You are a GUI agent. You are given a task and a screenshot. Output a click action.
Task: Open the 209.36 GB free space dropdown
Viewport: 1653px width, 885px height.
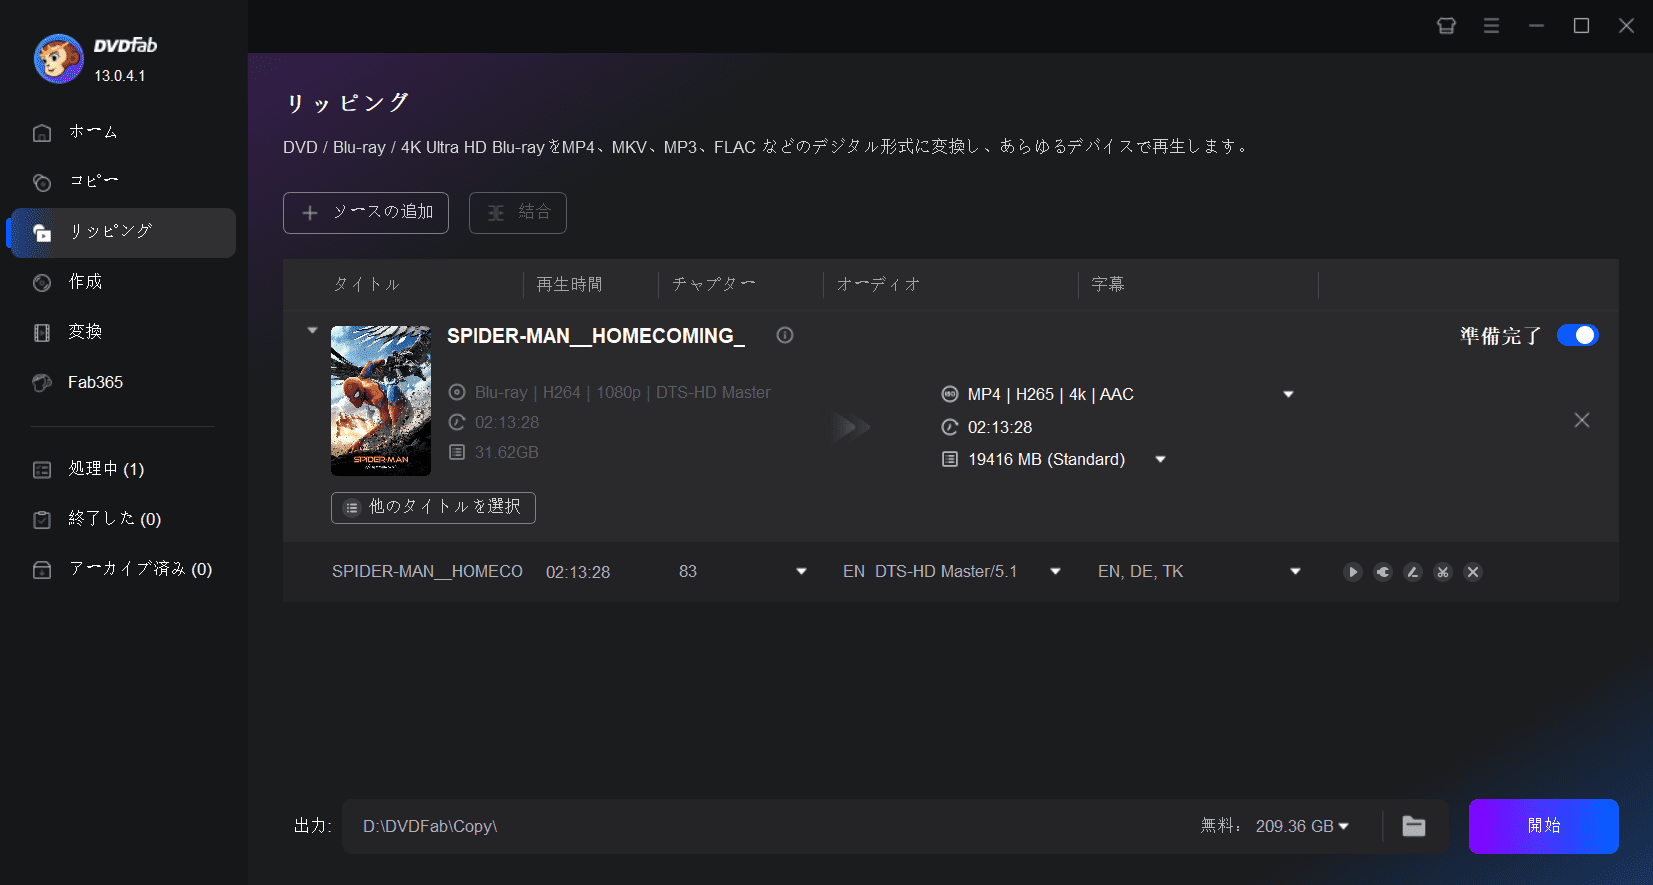tap(1343, 826)
